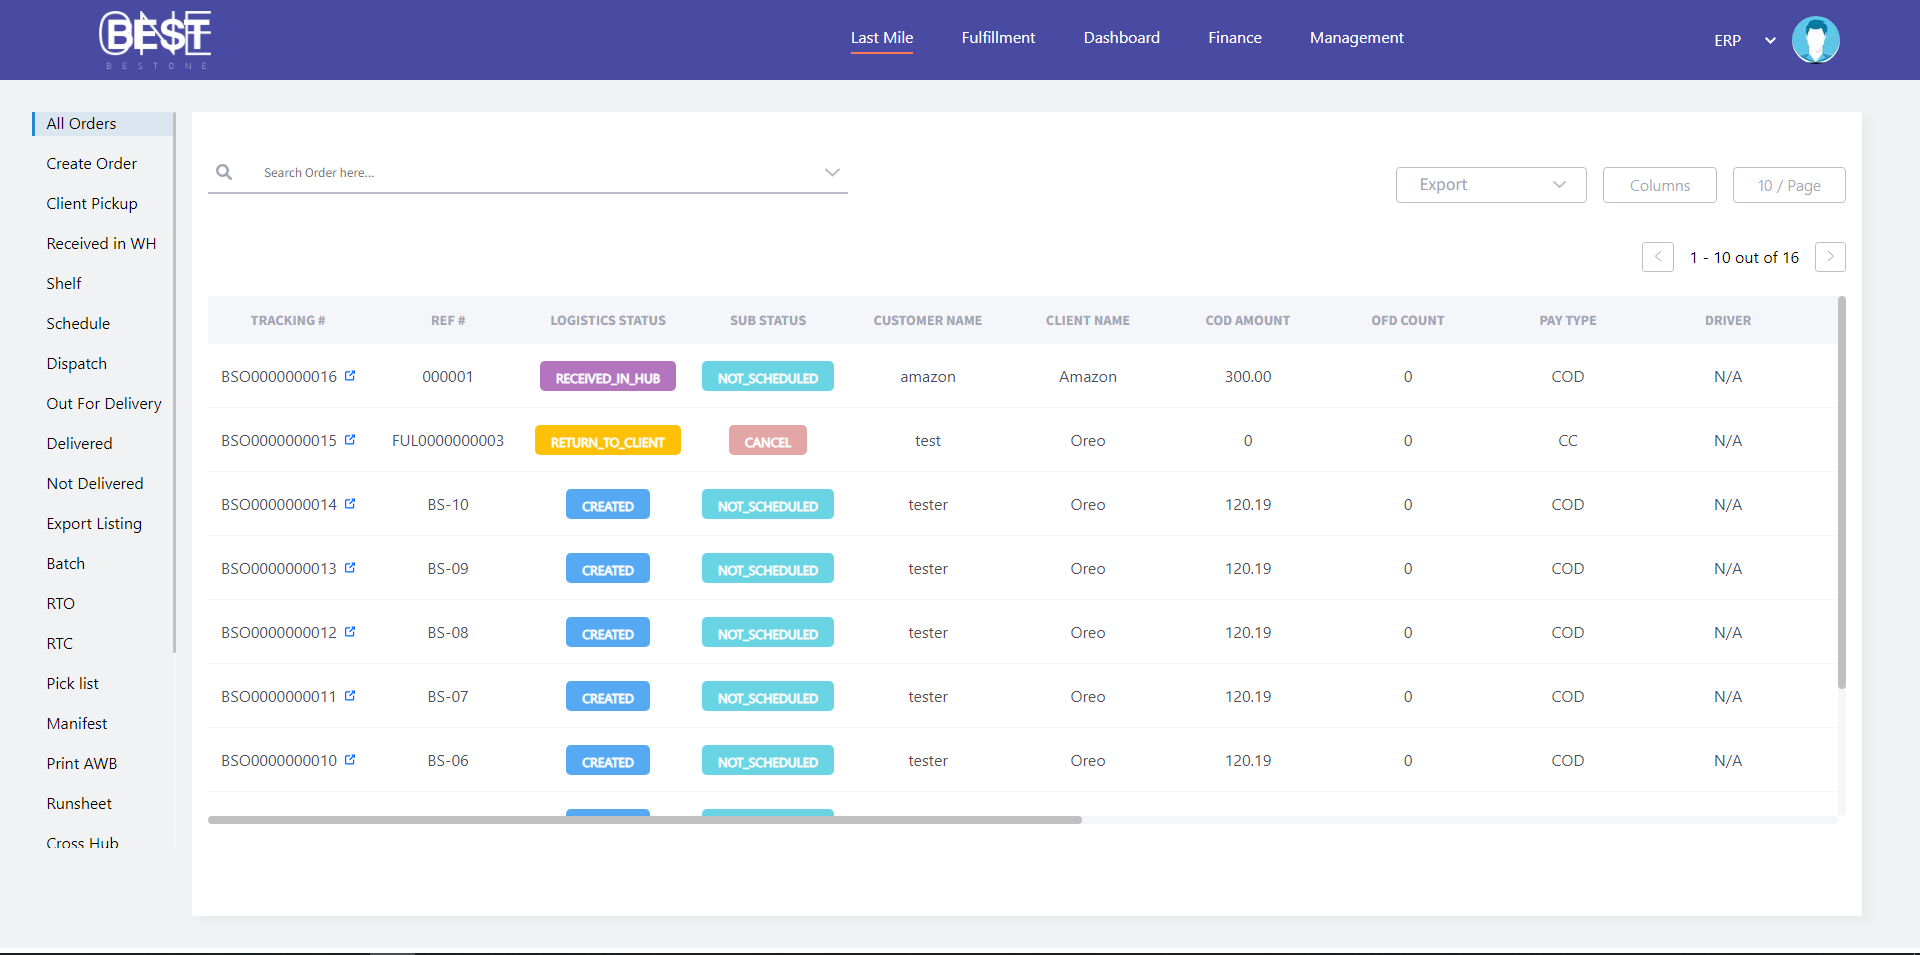Open external link icon for BSO0000000016

(x=350, y=376)
